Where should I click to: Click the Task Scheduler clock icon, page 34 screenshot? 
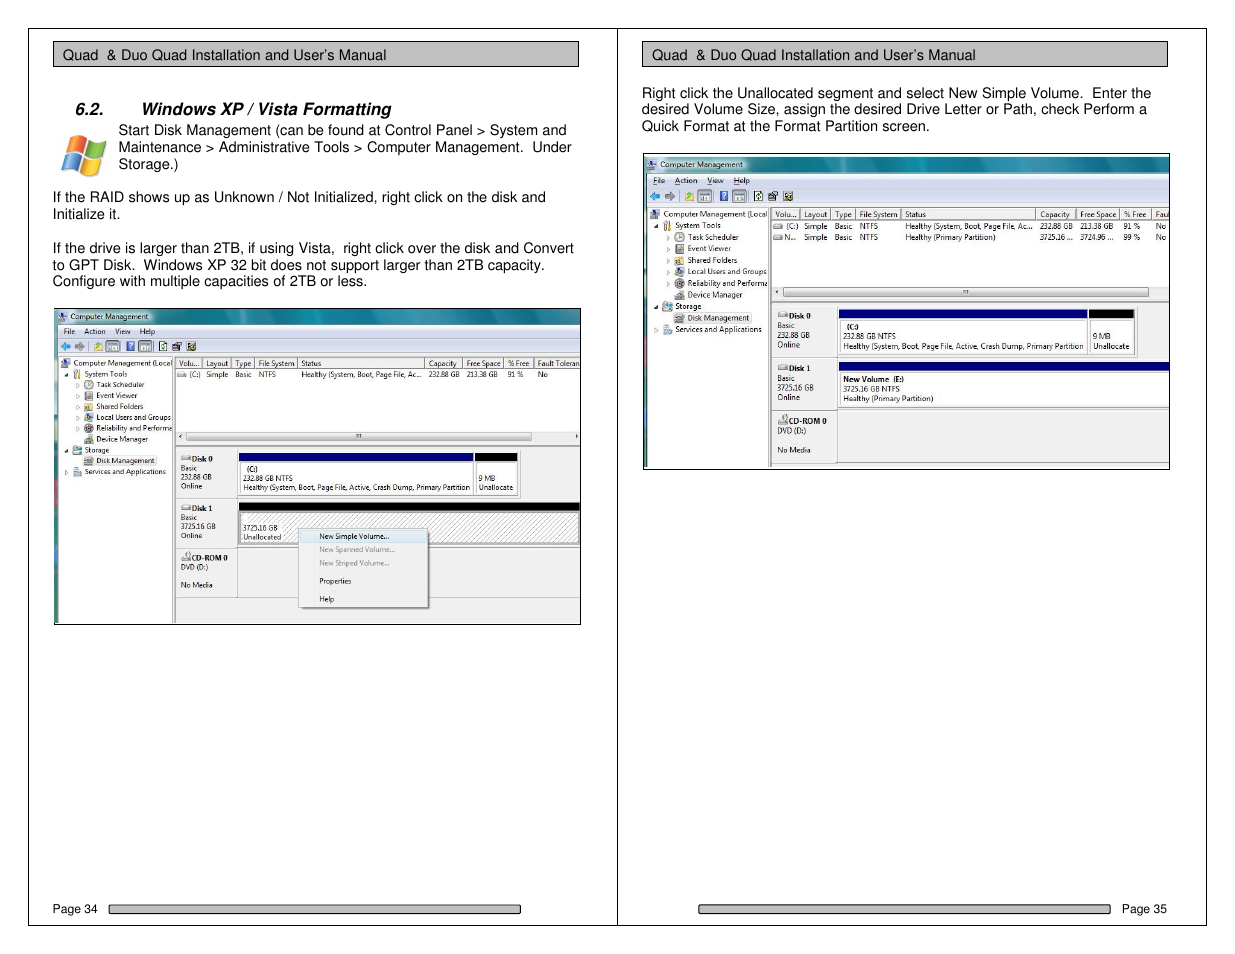point(88,385)
